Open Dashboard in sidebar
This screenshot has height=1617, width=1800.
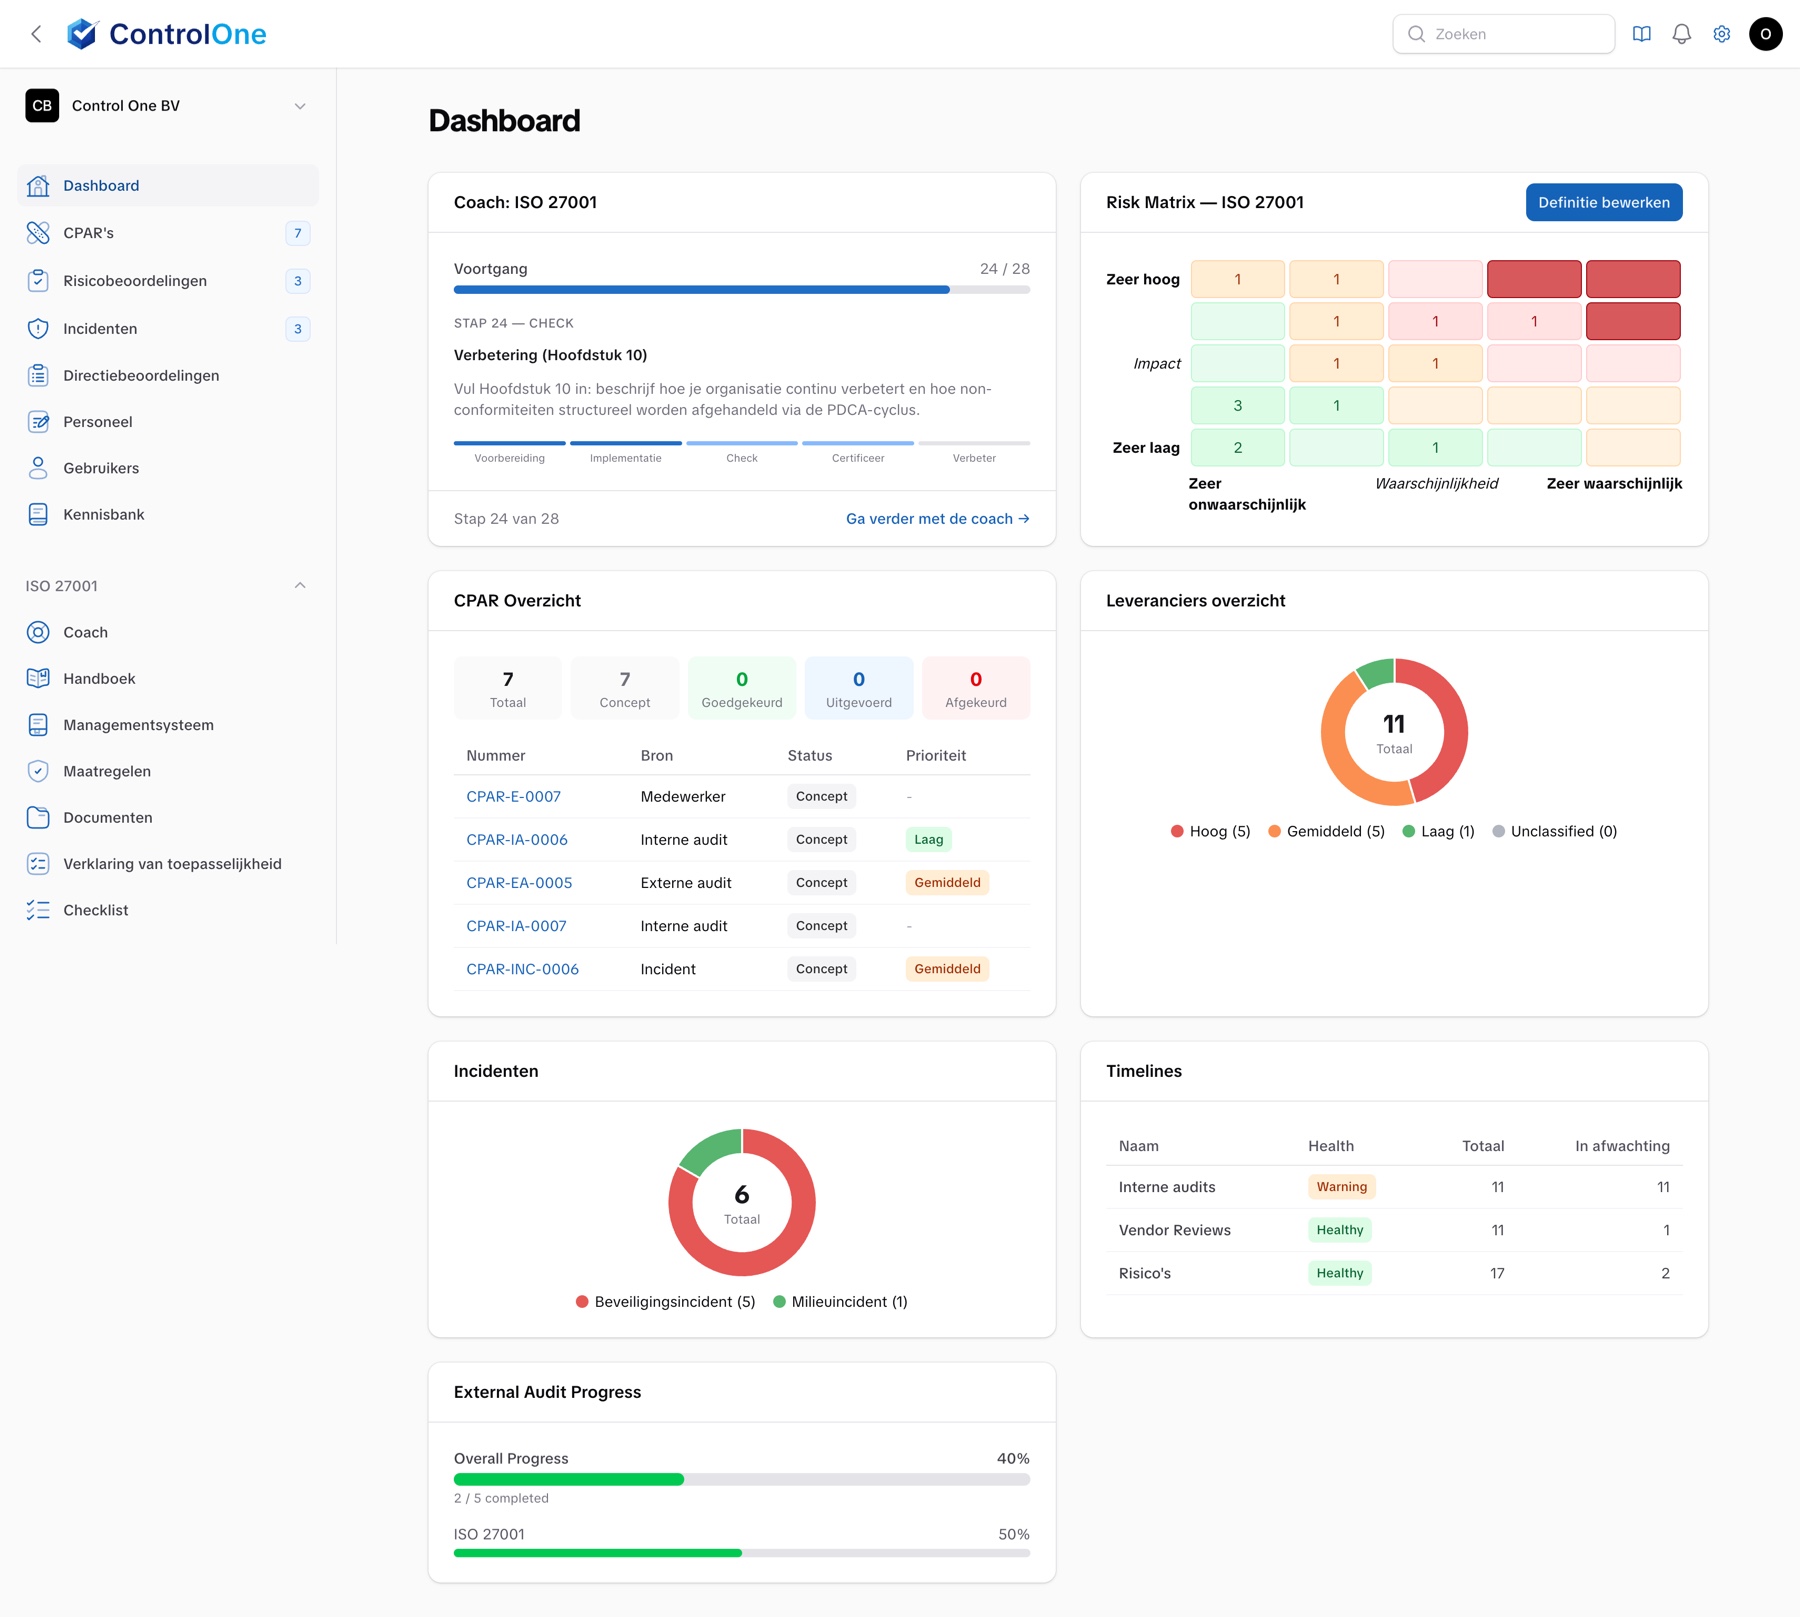tap(168, 186)
